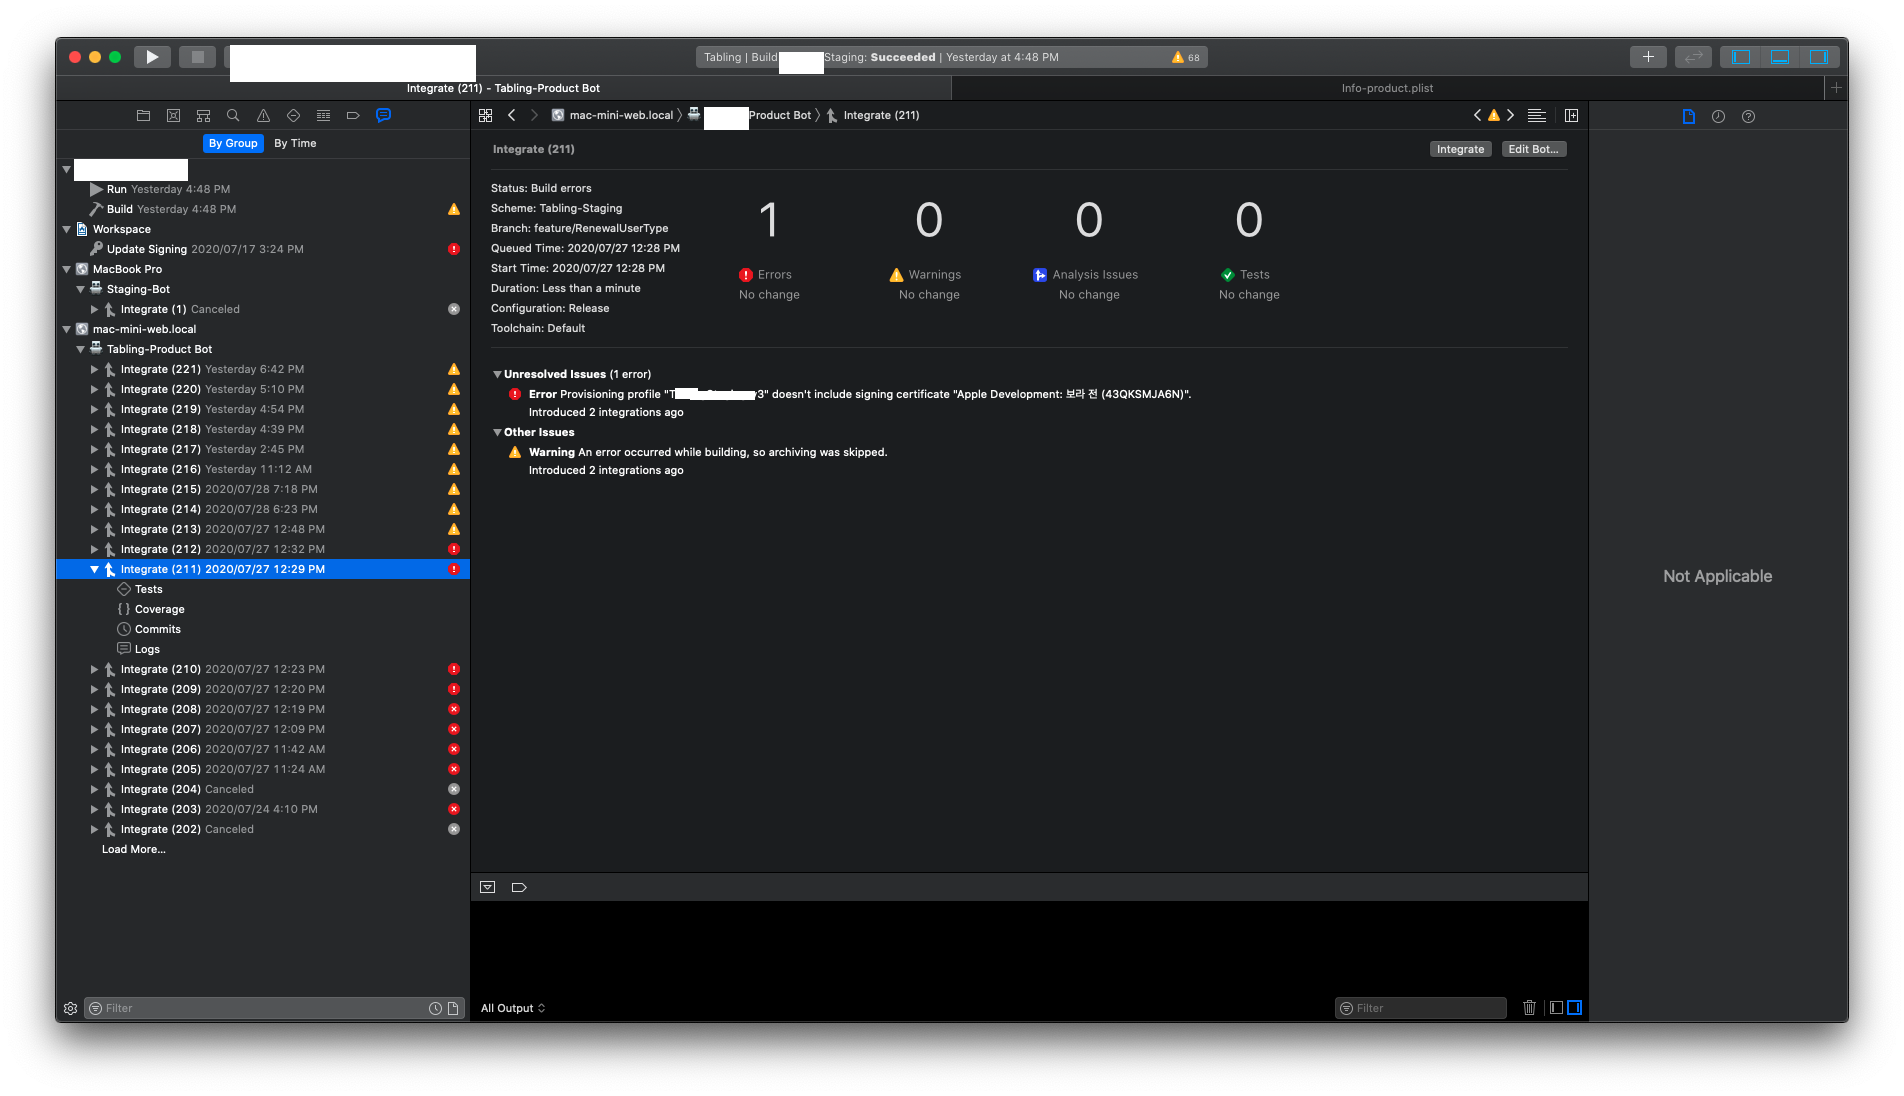The image size is (1904, 1096).
Task: Toggle the navigator panel visibility
Action: coord(1741,57)
